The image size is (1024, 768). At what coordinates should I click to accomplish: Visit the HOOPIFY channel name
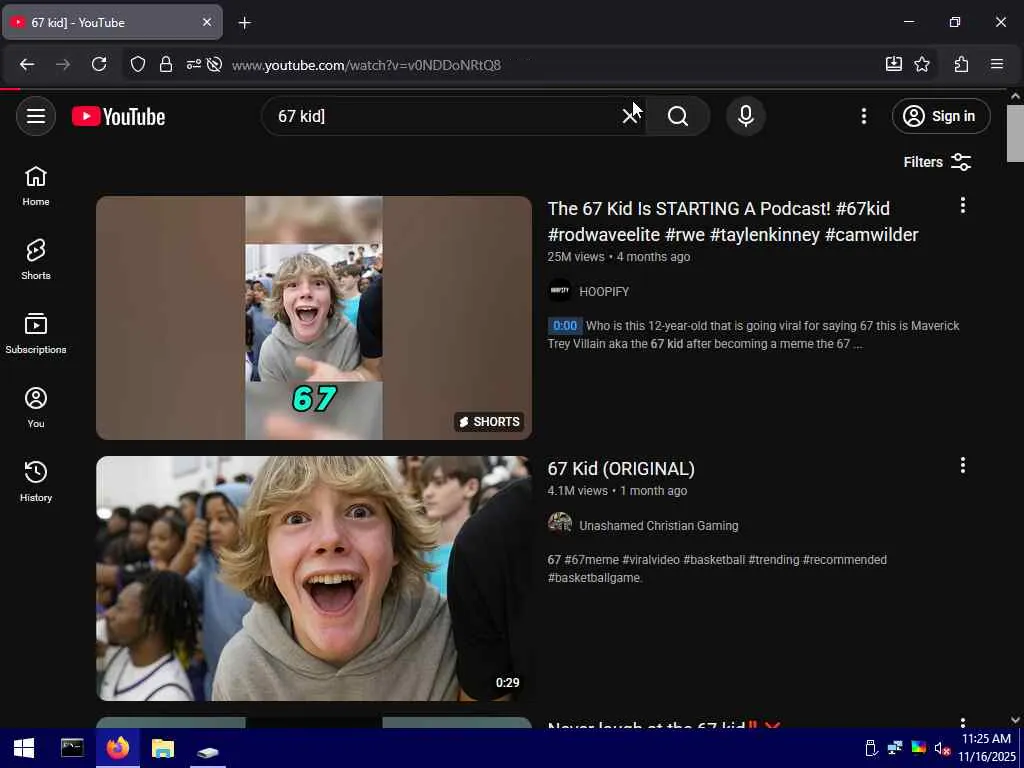(x=604, y=292)
